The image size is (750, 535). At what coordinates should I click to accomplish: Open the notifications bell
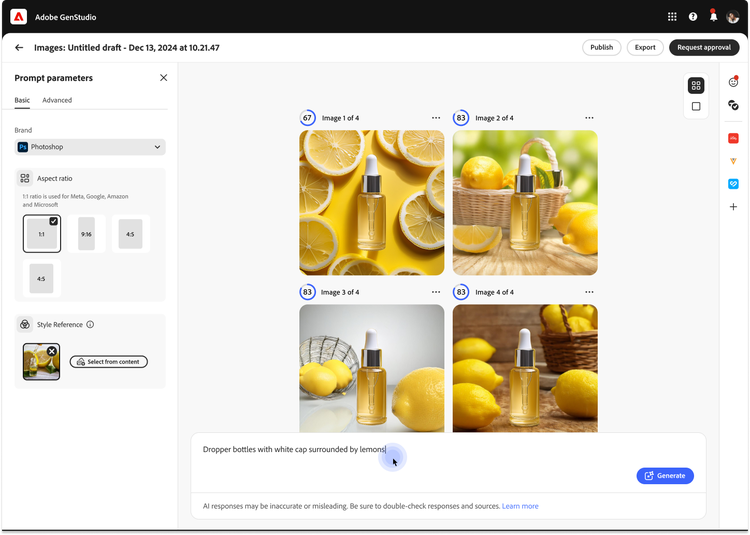point(713,17)
